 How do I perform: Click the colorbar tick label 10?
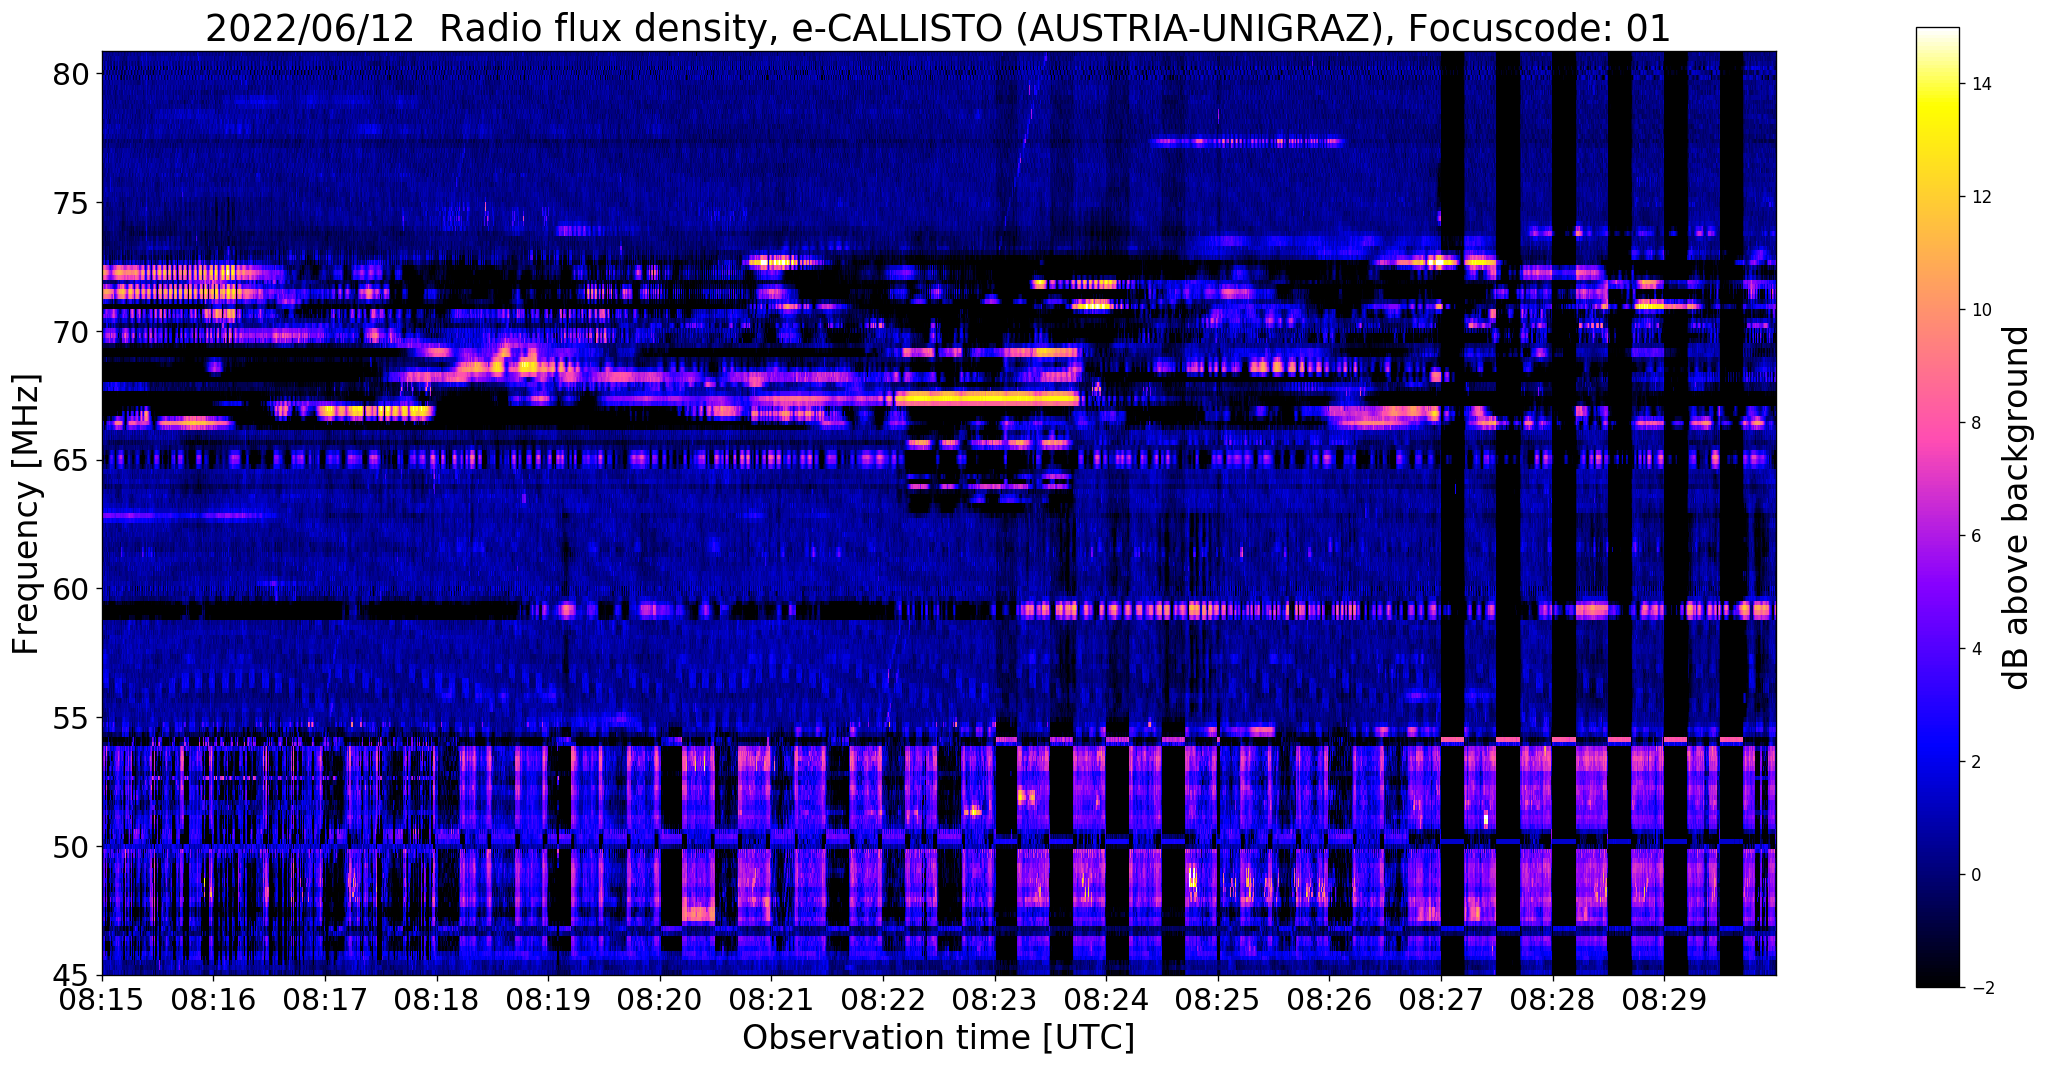pos(1982,310)
